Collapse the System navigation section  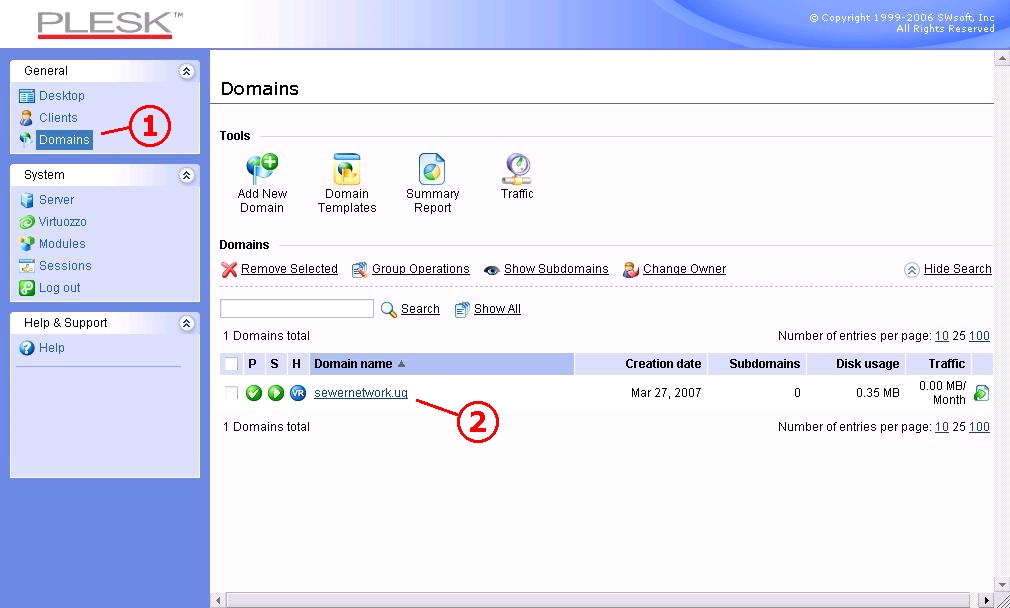[186, 175]
